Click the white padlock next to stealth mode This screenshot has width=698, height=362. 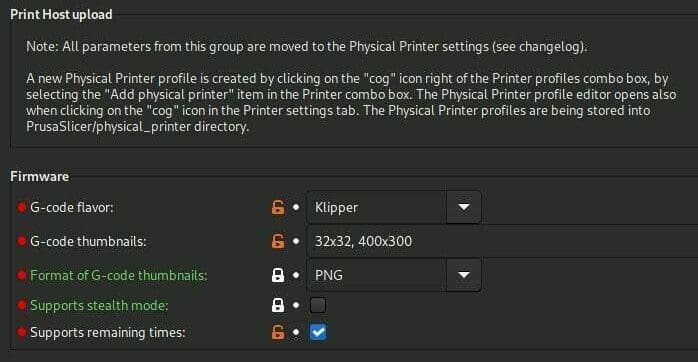278,305
